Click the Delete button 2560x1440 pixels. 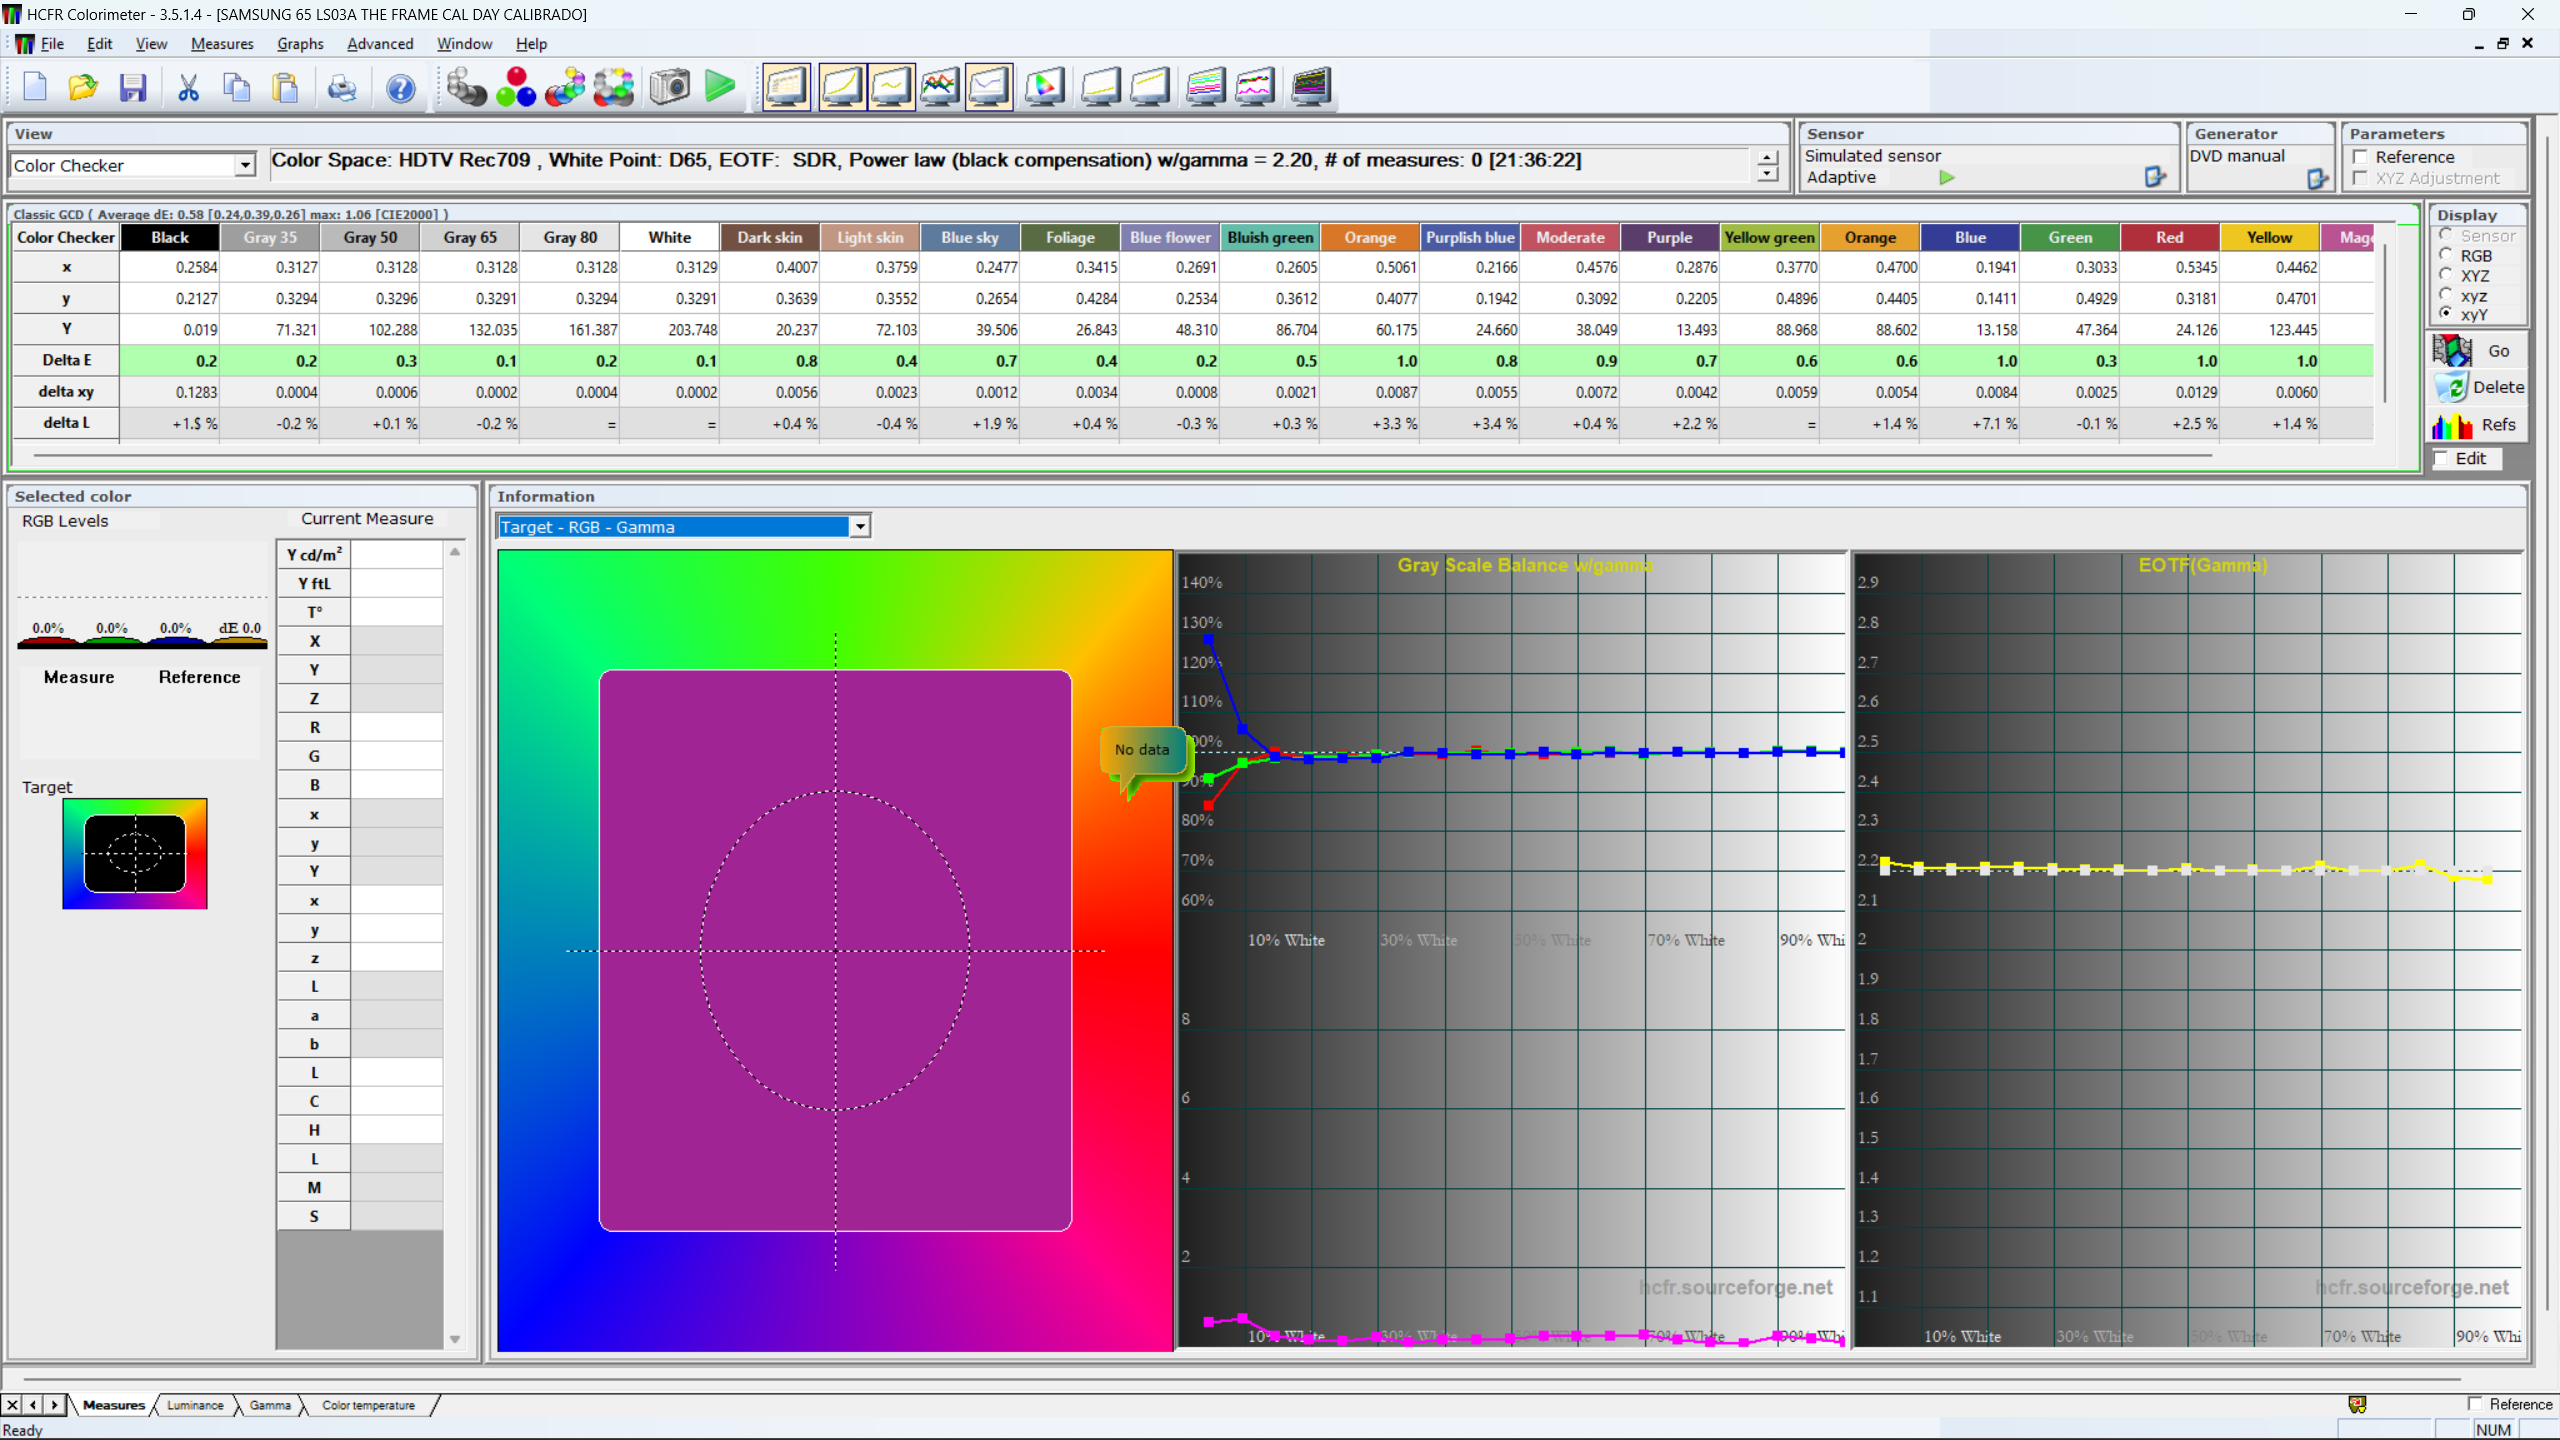click(x=2479, y=387)
